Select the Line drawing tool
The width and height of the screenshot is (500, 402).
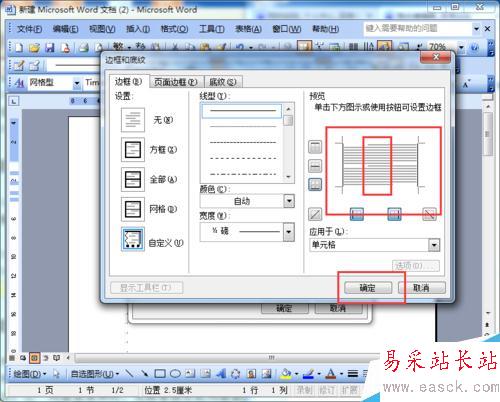[x=130, y=374]
